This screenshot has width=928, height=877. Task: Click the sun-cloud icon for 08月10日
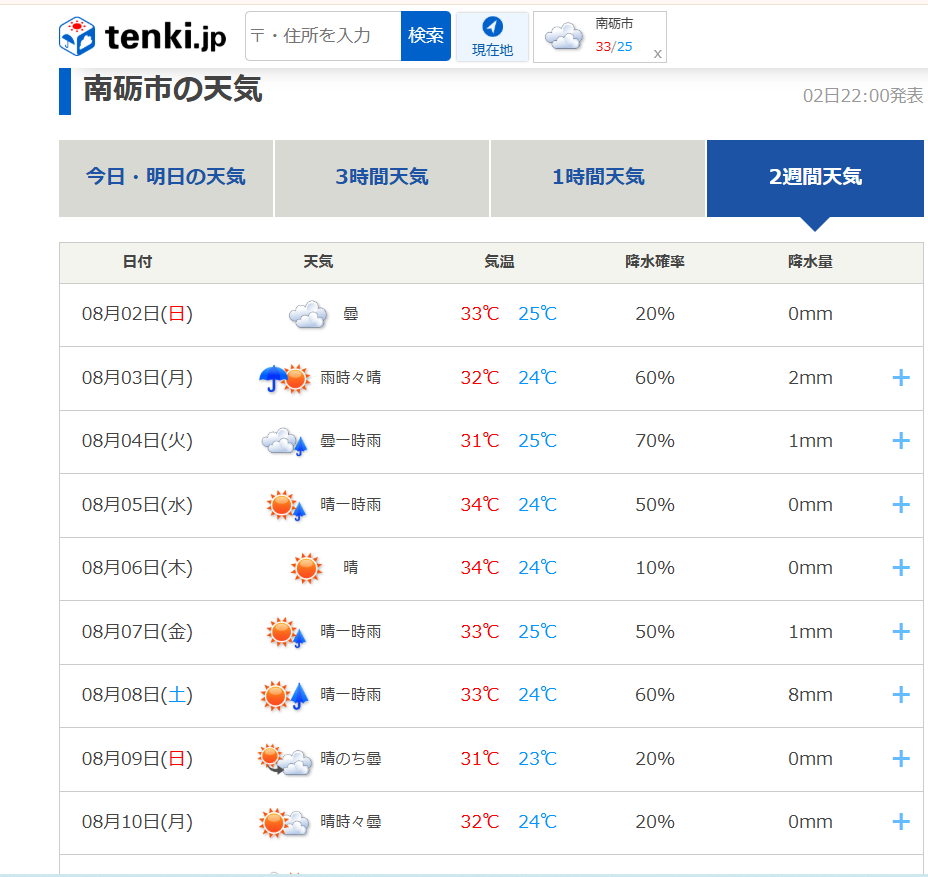point(285,823)
